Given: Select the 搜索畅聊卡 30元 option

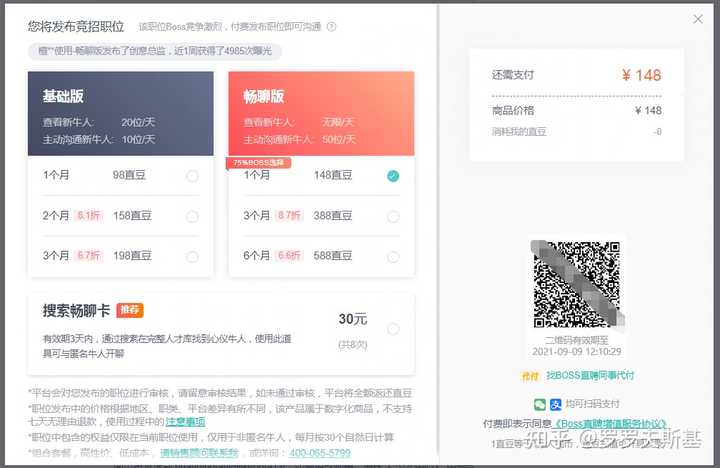Looking at the screenshot, I should click(x=393, y=329).
